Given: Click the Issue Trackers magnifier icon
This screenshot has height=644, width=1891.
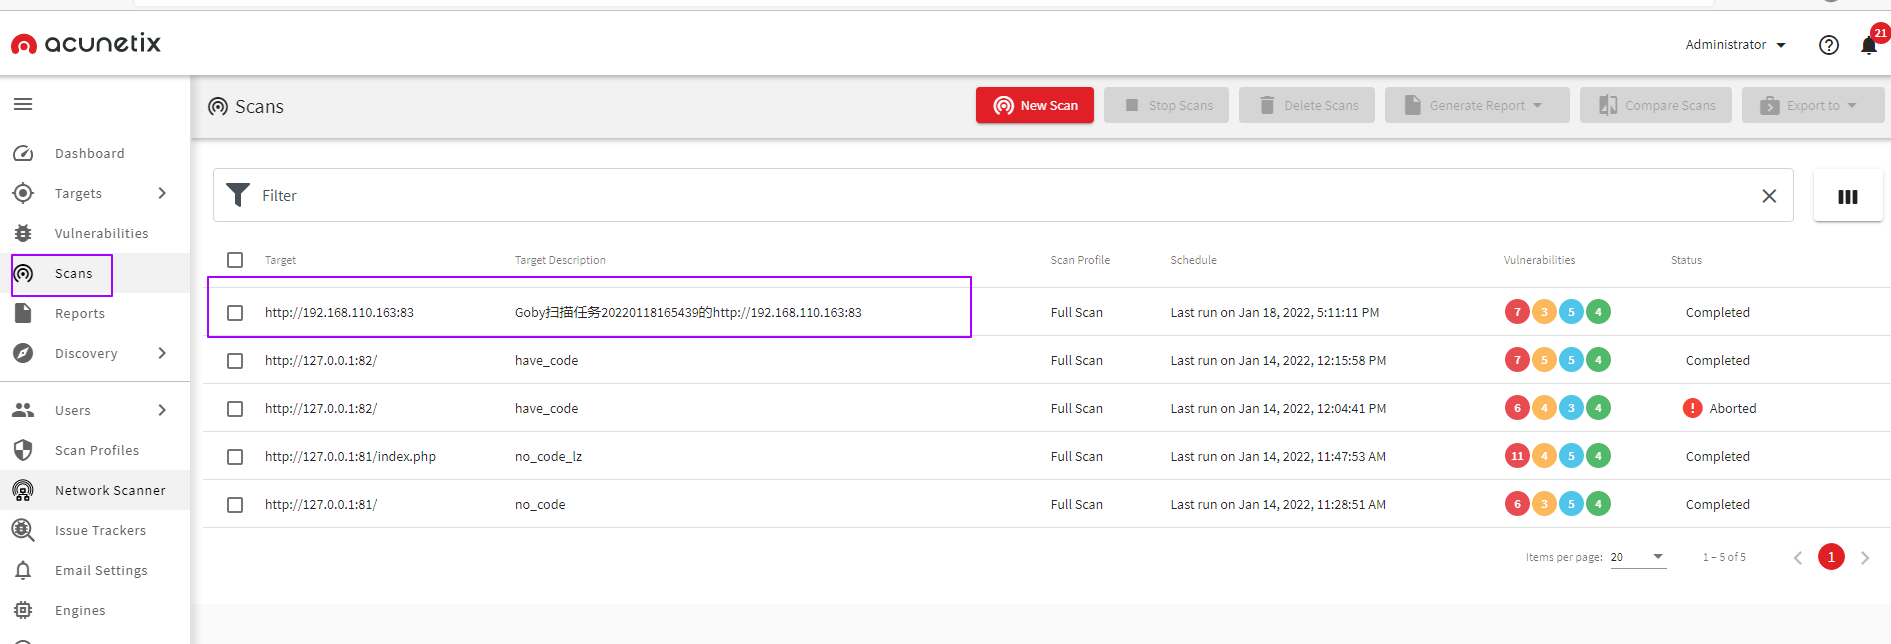Looking at the screenshot, I should tap(23, 530).
